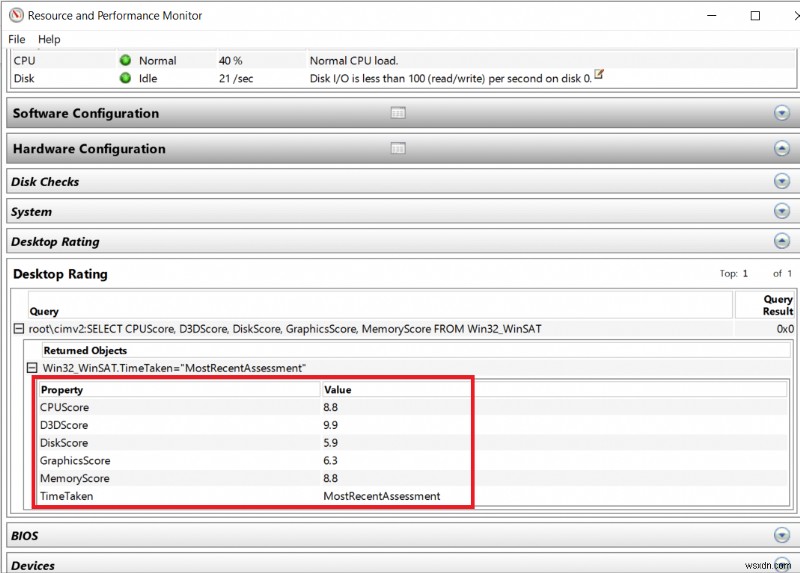Click the BIOS header label
Image resolution: width=800 pixels, height=573 pixels.
pyautogui.click(x=24, y=536)
